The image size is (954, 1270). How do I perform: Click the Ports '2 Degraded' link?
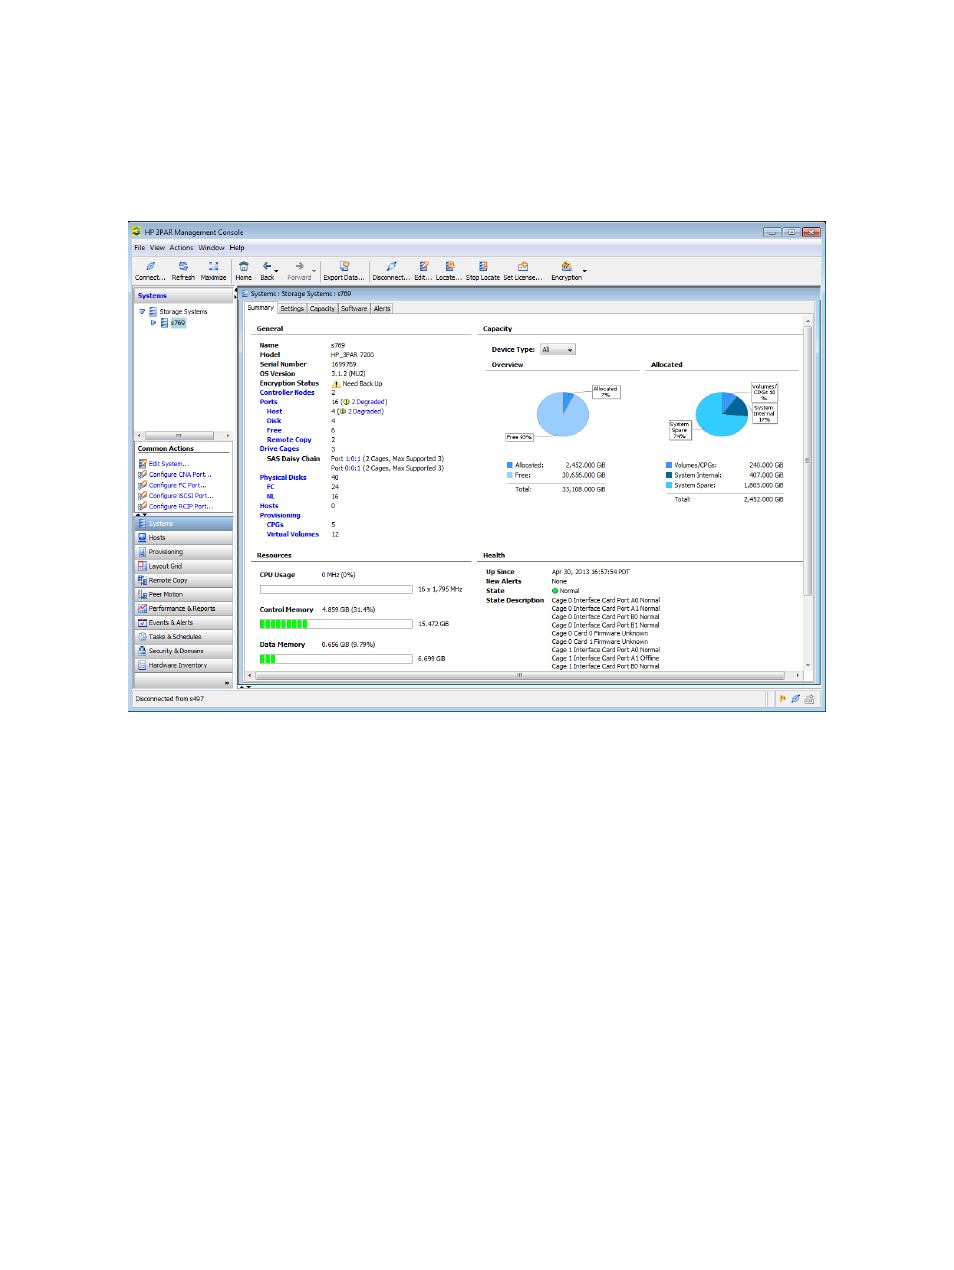(368, 402)
